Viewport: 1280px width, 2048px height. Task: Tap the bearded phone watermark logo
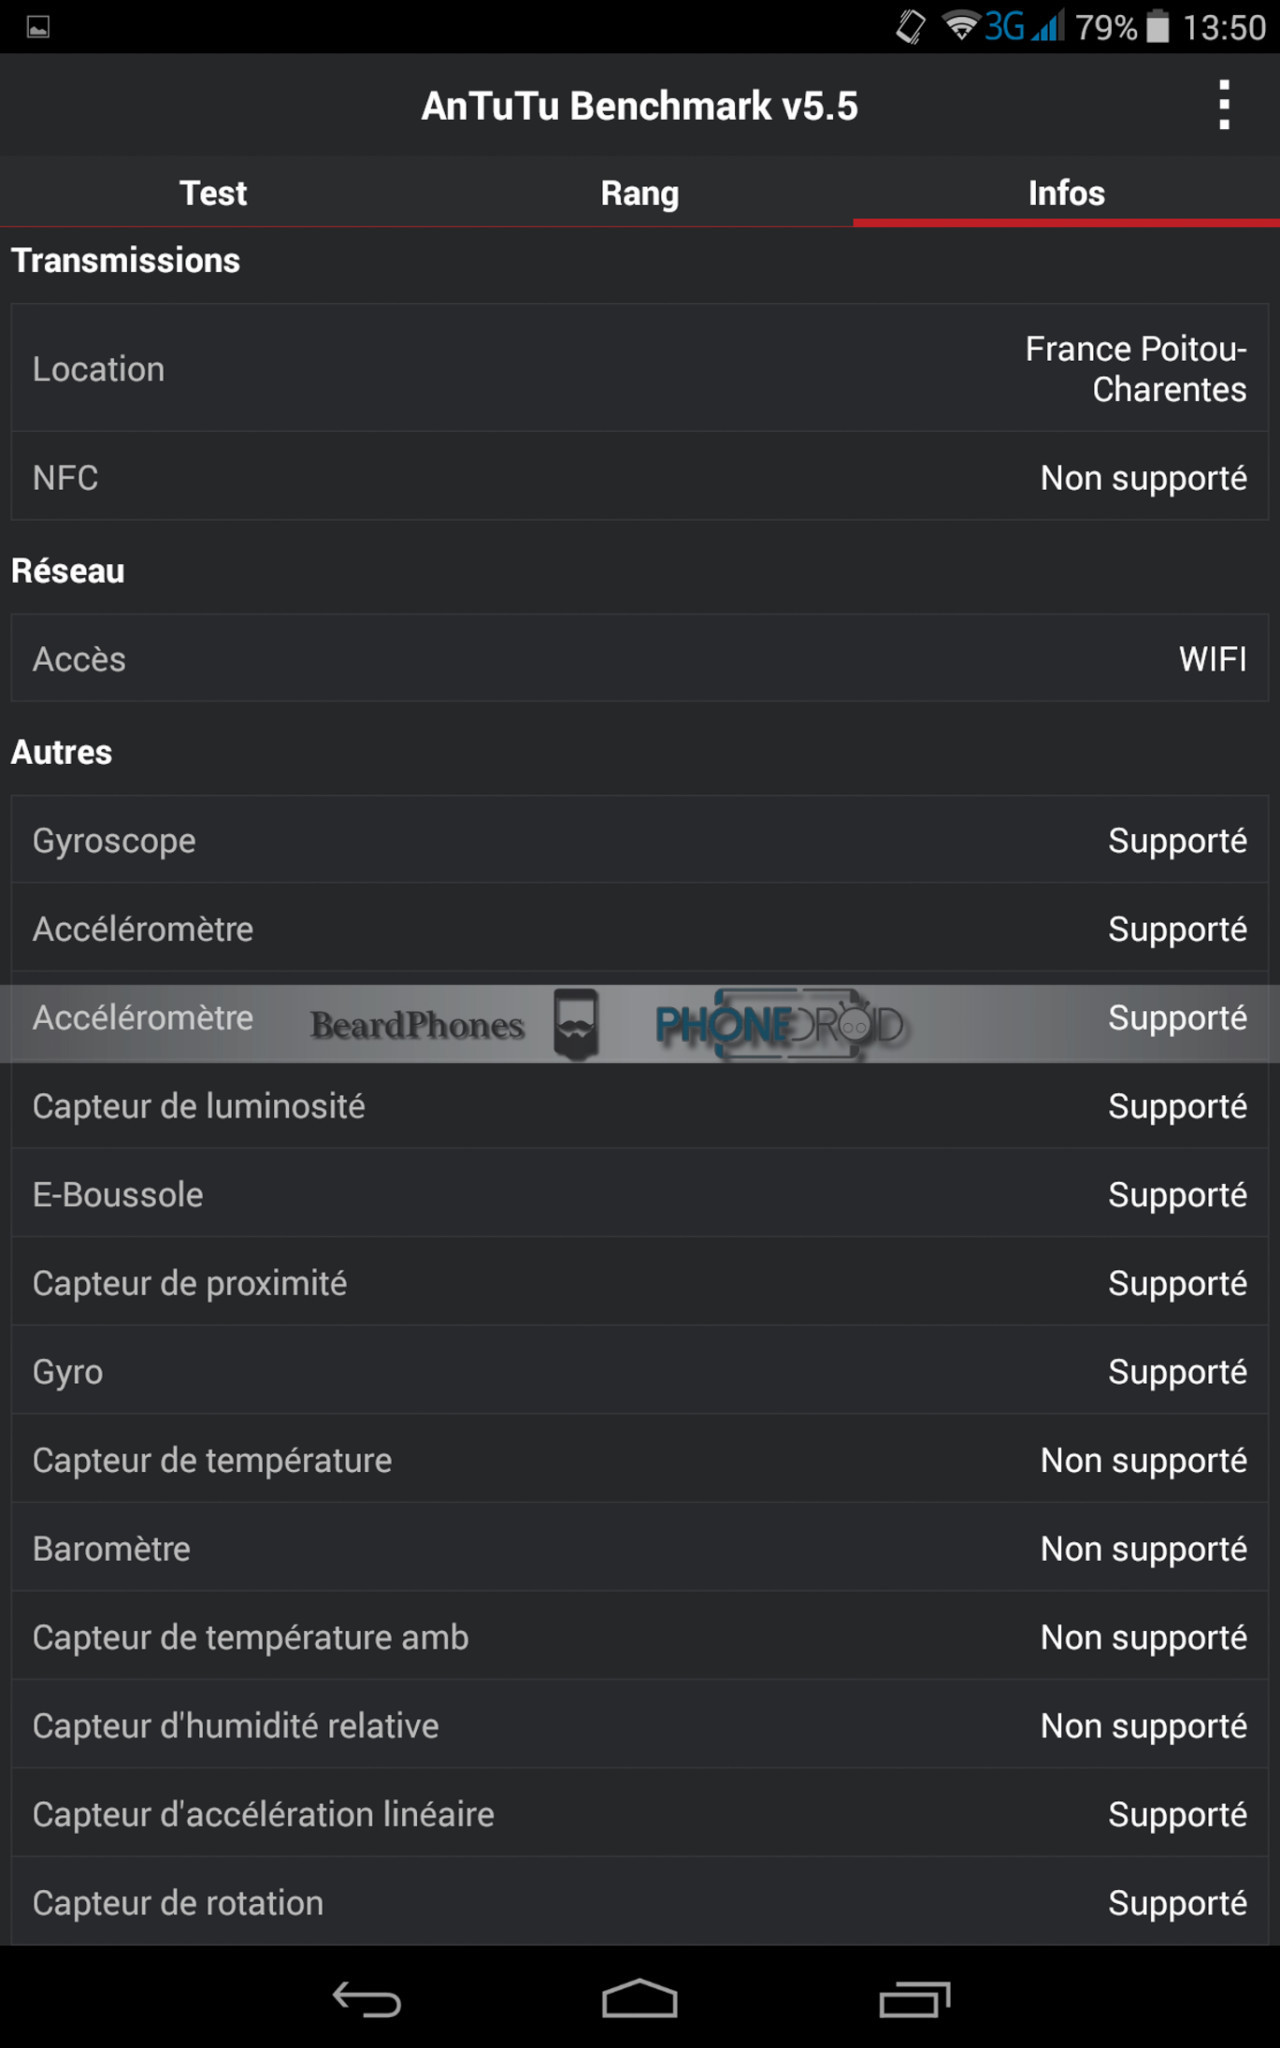click(x=576, y=1024)
